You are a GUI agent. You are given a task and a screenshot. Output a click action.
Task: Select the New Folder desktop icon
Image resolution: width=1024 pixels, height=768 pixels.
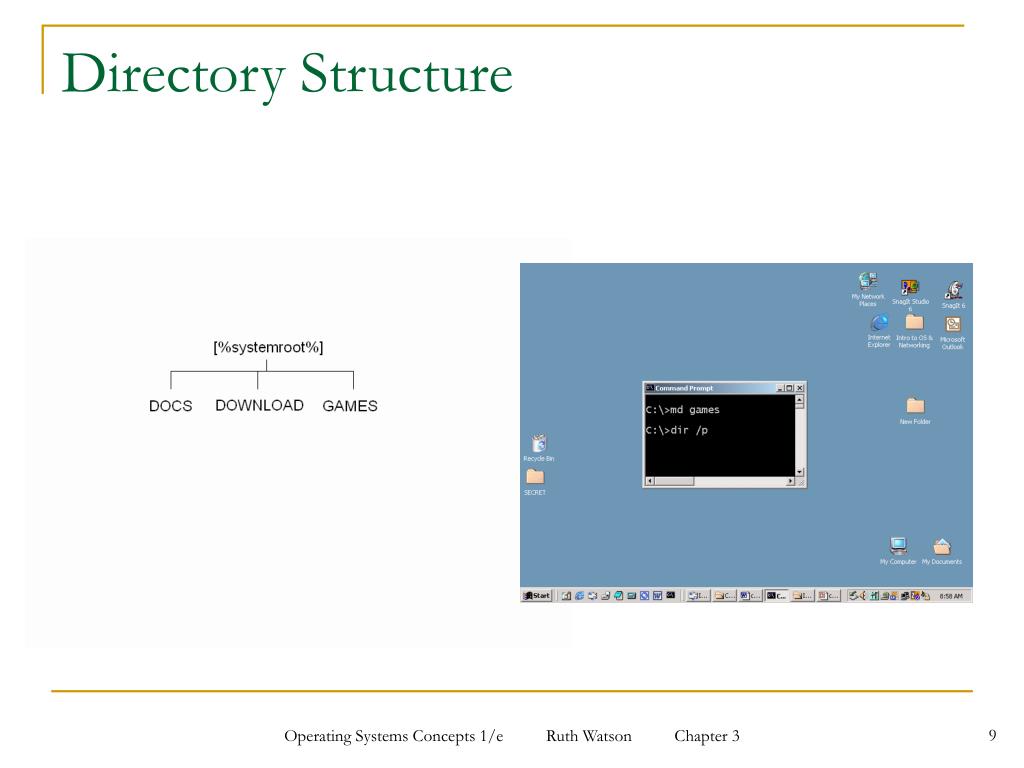pyautogui.click(x=915, y=411)
